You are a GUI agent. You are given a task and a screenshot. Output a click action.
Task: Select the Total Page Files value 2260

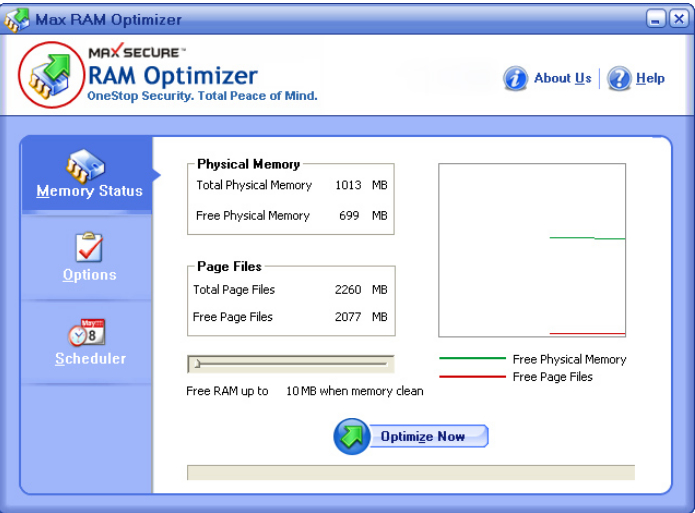[348, 290]
